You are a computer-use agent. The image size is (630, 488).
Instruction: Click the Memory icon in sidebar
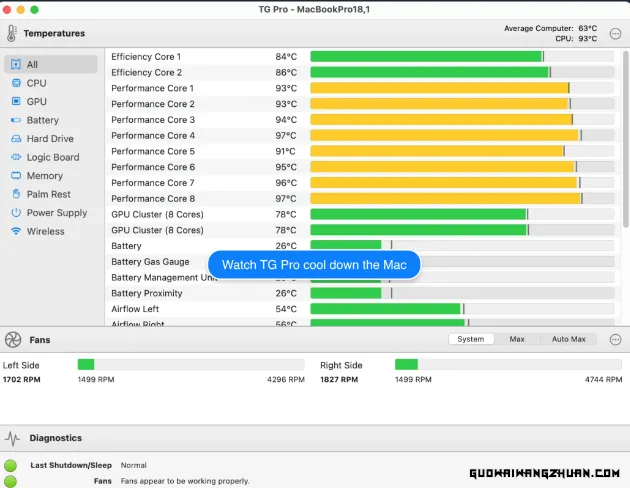click(16, 176)
